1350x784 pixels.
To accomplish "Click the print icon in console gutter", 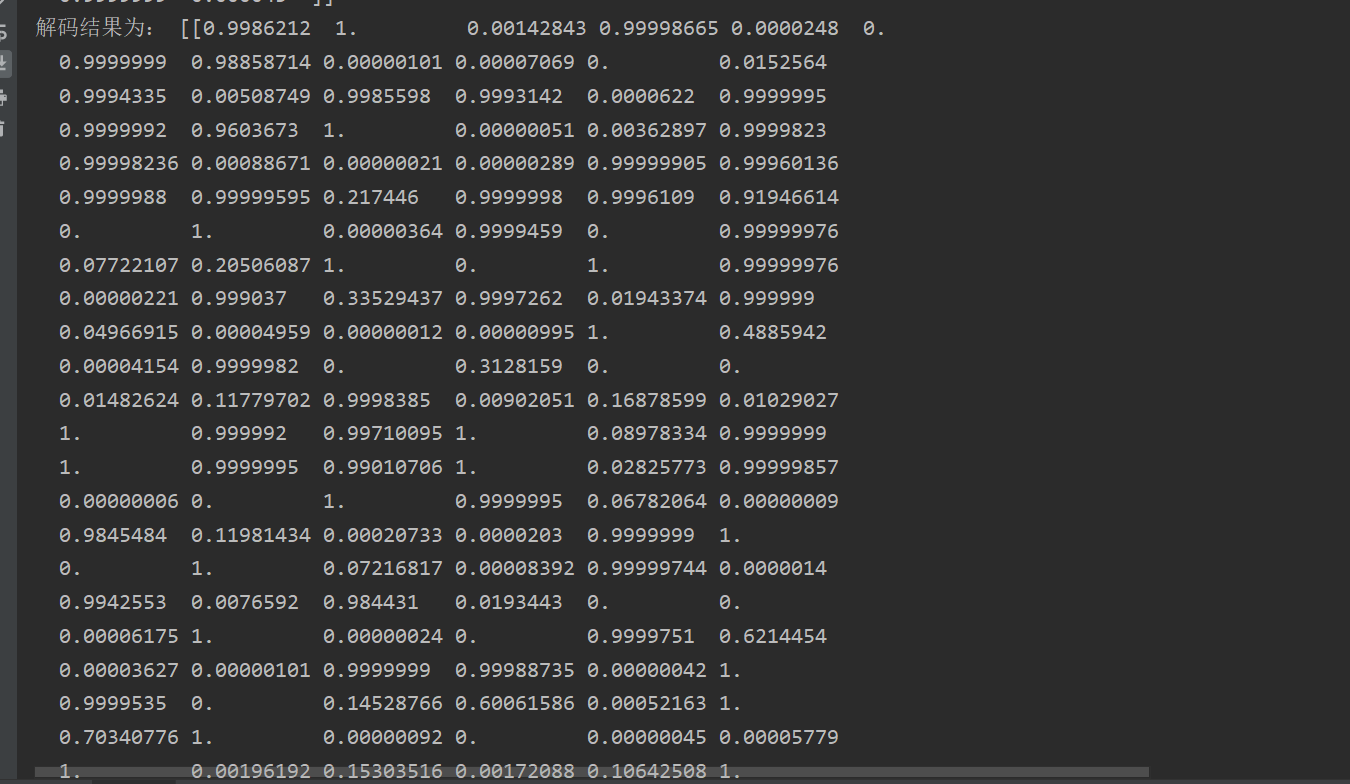I will (x=3, y=97).
